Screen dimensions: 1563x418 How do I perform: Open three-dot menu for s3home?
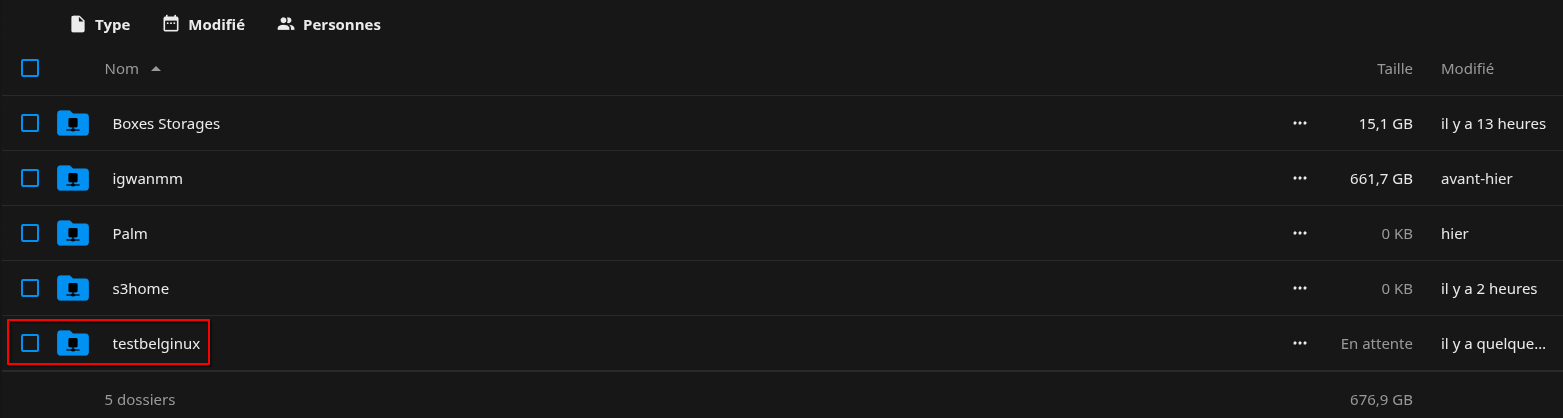click(1299, 288)
